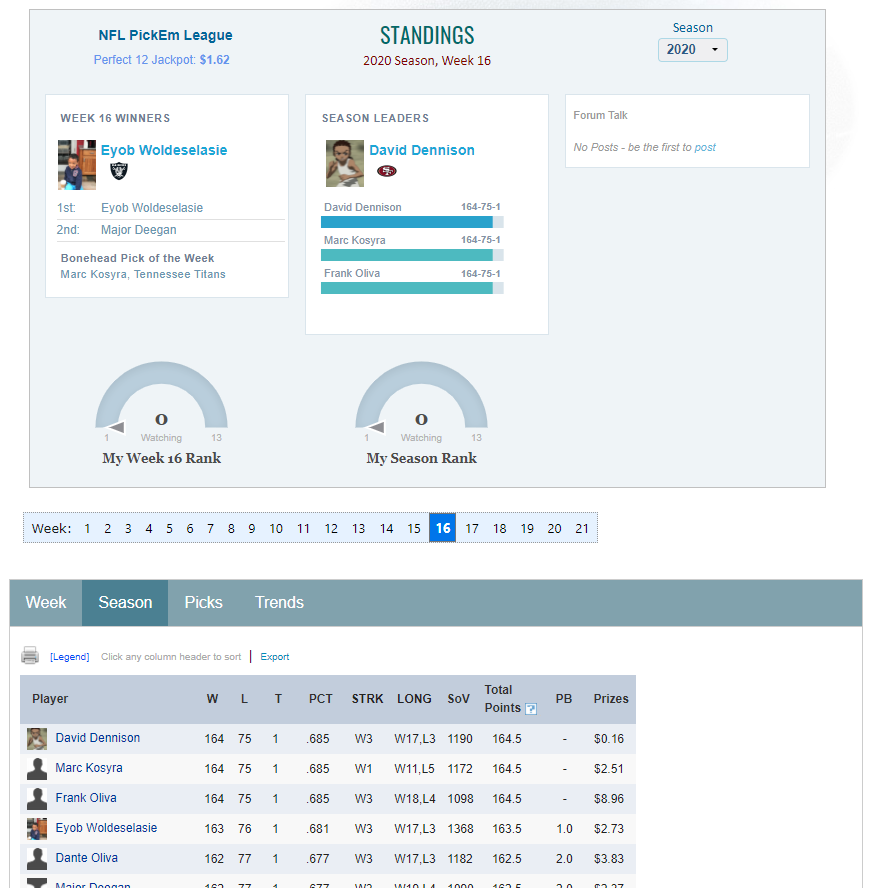The height and width of the screenshot is (888, 873).
Task: Open the Season 2020 dropdown
Action: 692,50
